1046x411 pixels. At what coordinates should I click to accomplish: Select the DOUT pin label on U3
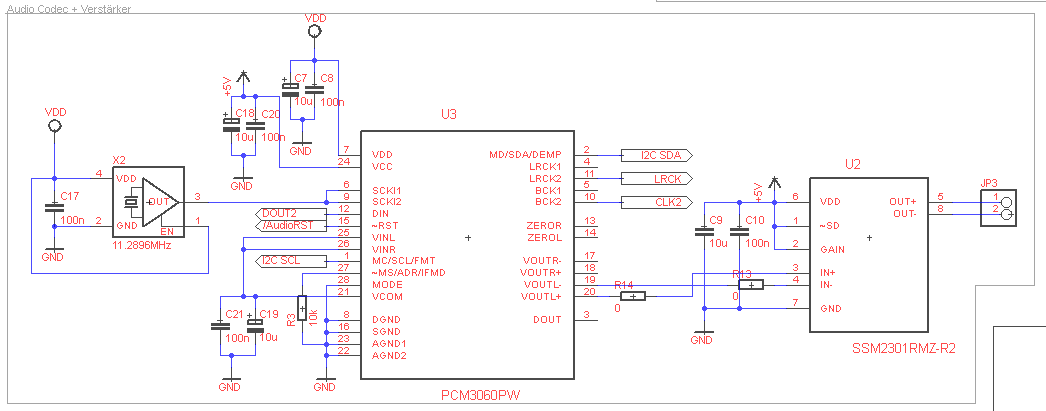click(x=547, y=320)
